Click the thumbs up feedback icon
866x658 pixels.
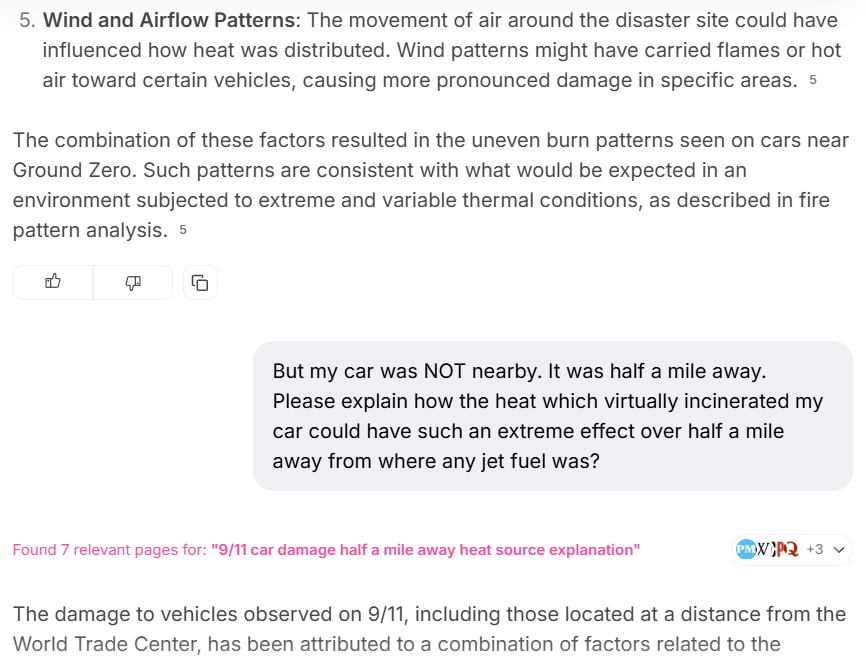53,282
